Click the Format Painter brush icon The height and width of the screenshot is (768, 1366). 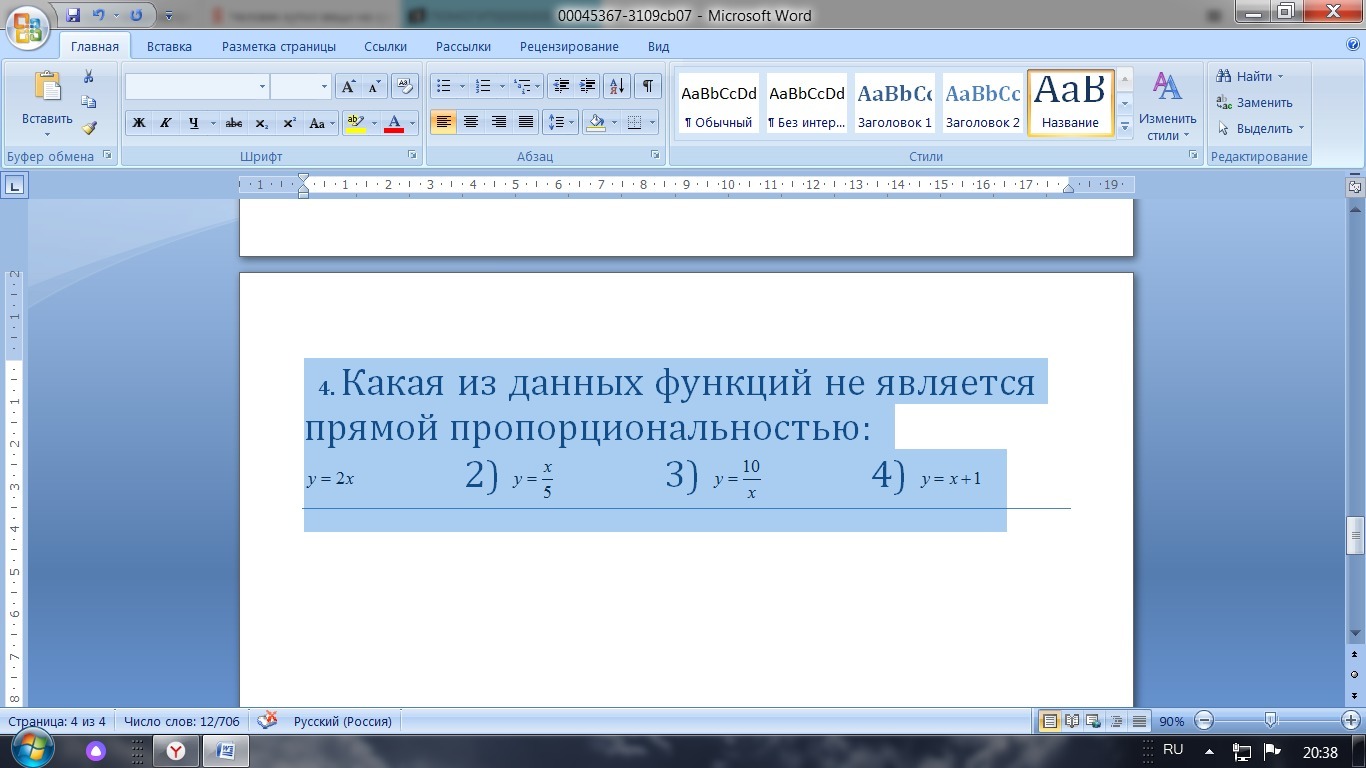89,128
